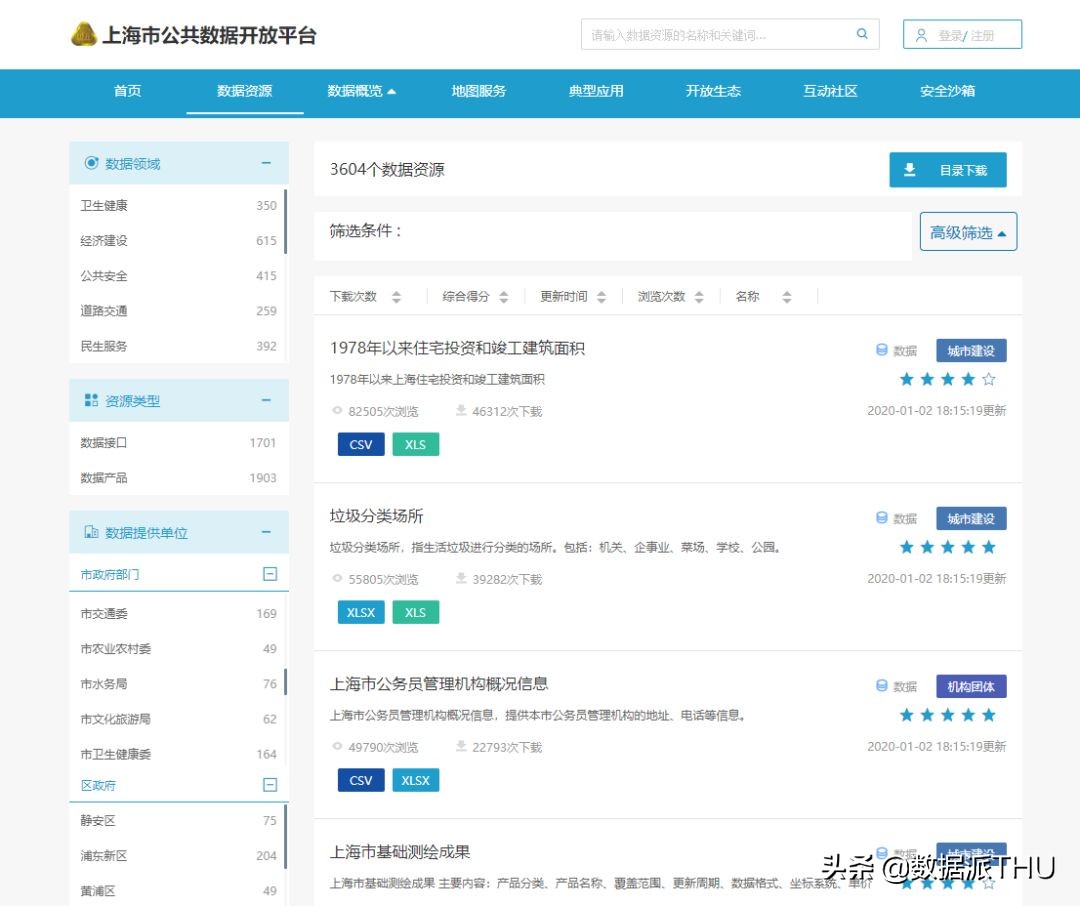The height and width of the screenshot is (906, 1080).
Task: Click the search magnifier icon
Action: pyautogui.click(x=862, y=33)
